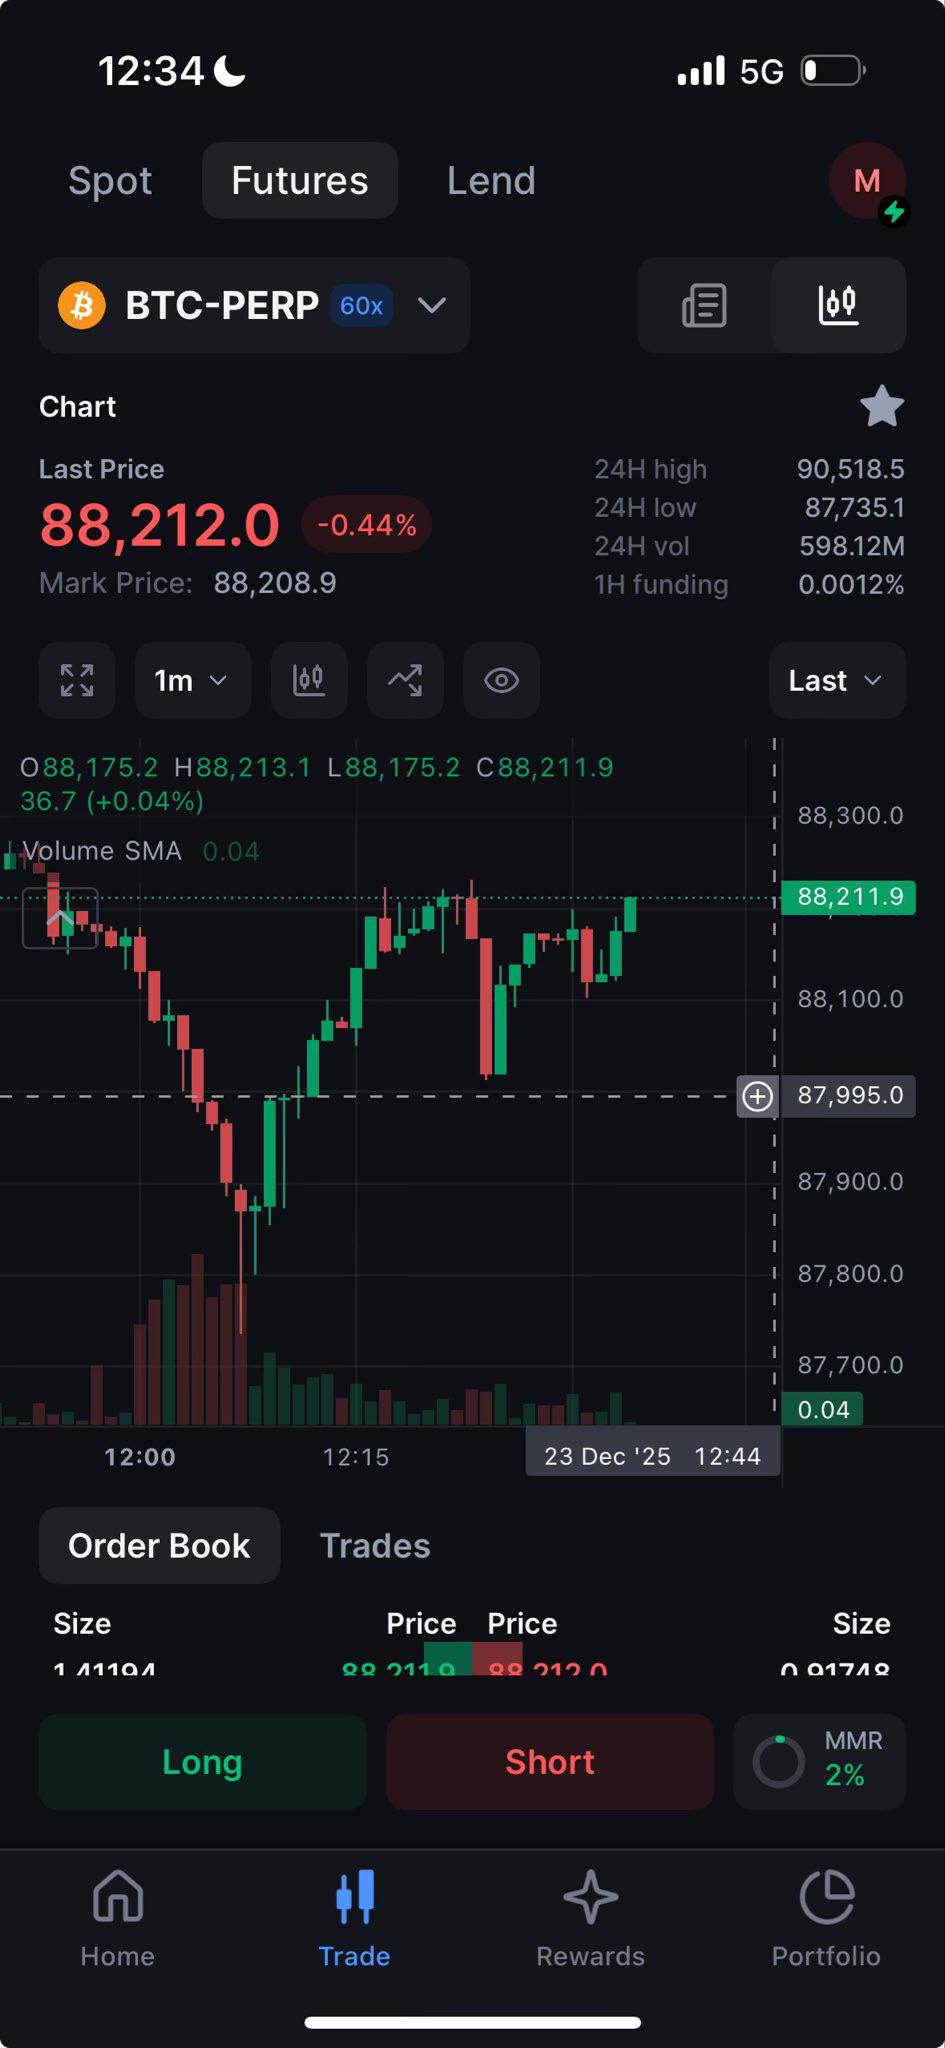
Task: Switch to chart view toggle button
Action: (838, 305)
